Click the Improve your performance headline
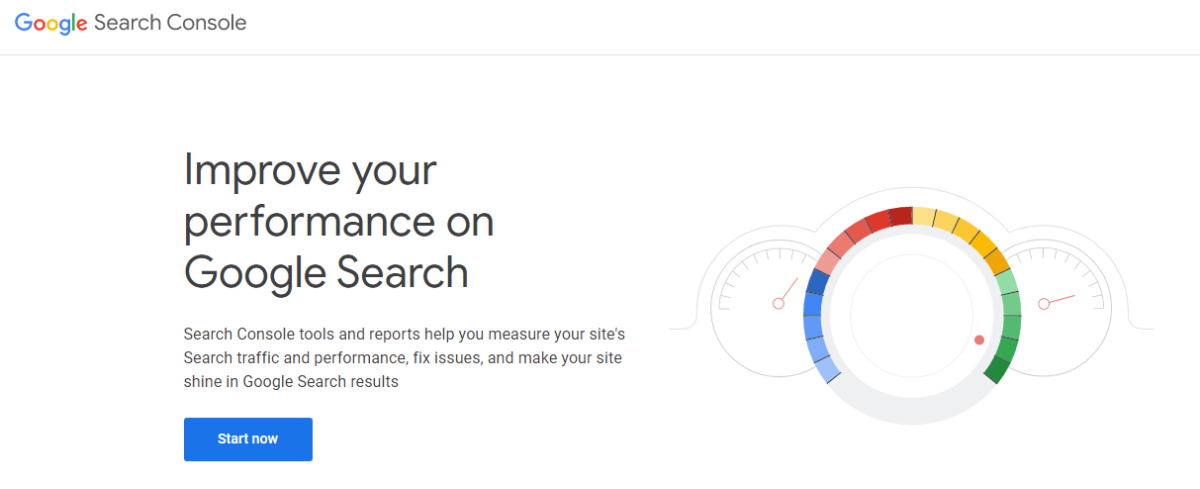1200x489 pixels. click(339, 220)
